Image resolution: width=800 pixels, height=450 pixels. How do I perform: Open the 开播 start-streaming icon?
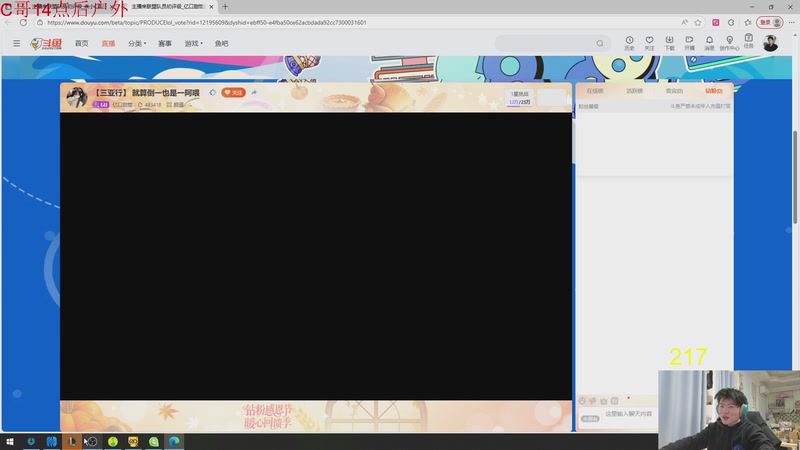pos(689,43)
